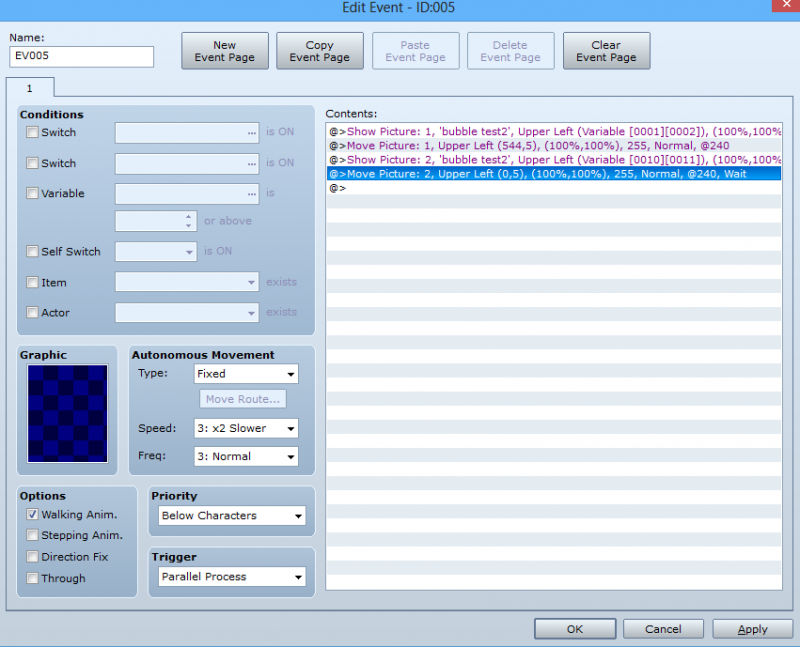Open the Self Switch dropdown

[156, 252]
